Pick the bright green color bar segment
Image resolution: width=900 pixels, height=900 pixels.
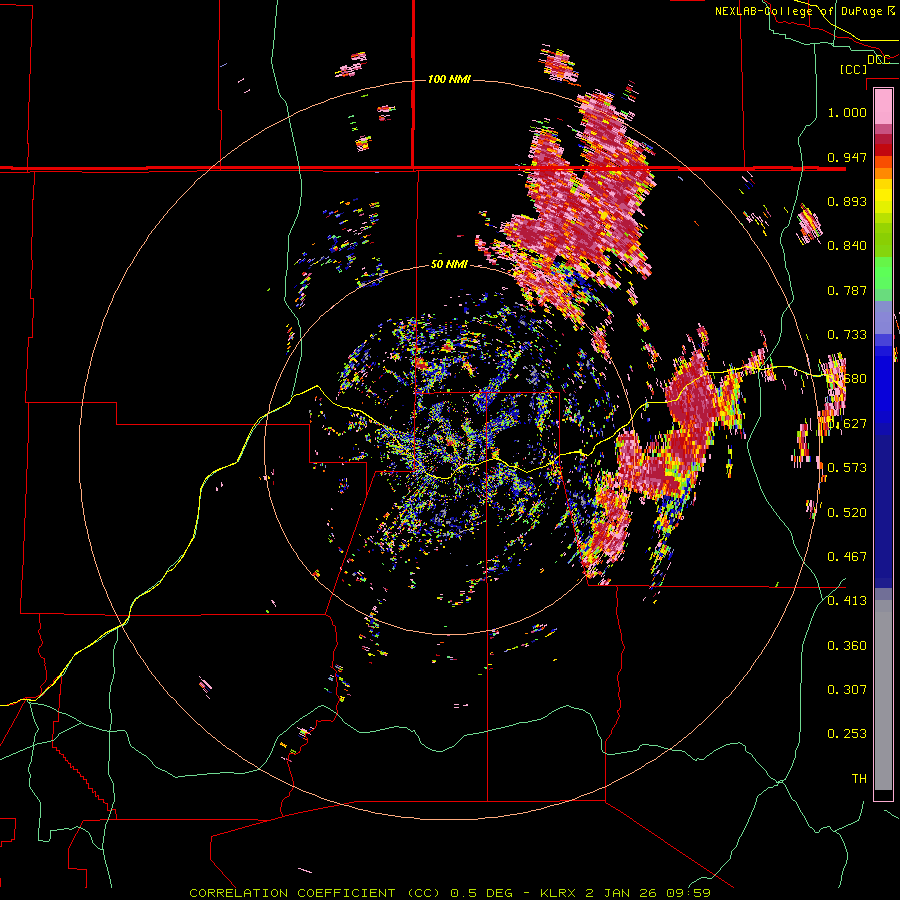883,273
